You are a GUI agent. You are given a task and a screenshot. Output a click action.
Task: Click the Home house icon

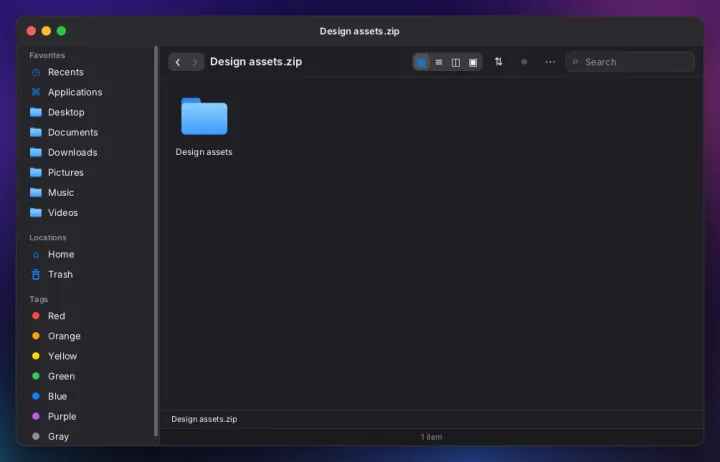[36, 255]
